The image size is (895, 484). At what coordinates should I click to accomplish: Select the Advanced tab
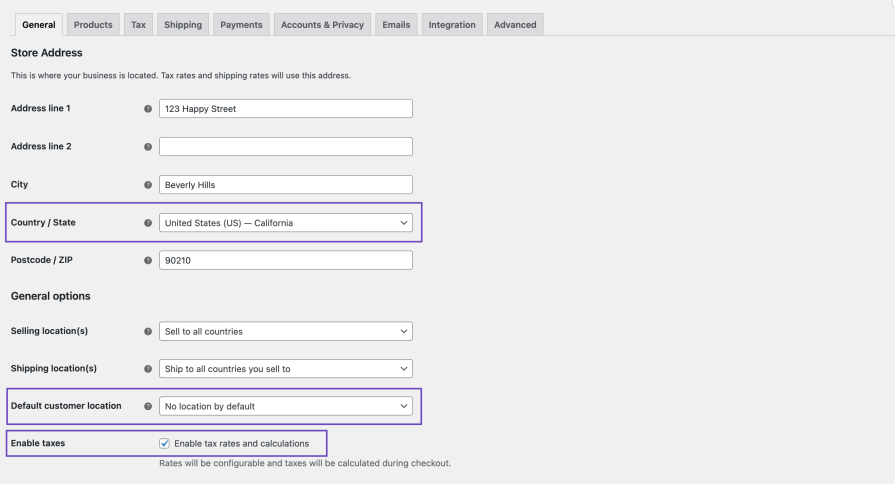(x=515, y=25)
